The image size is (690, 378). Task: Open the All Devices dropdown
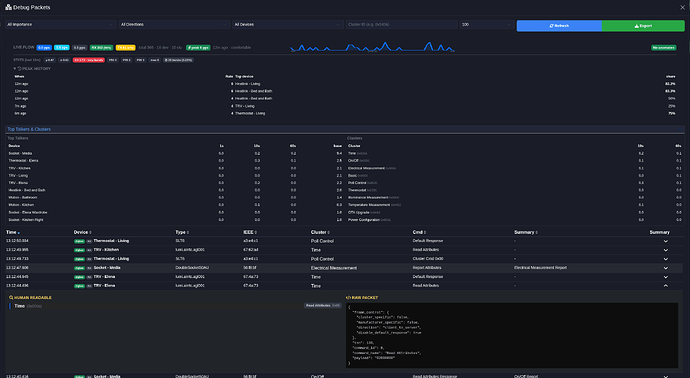point(287,25)
